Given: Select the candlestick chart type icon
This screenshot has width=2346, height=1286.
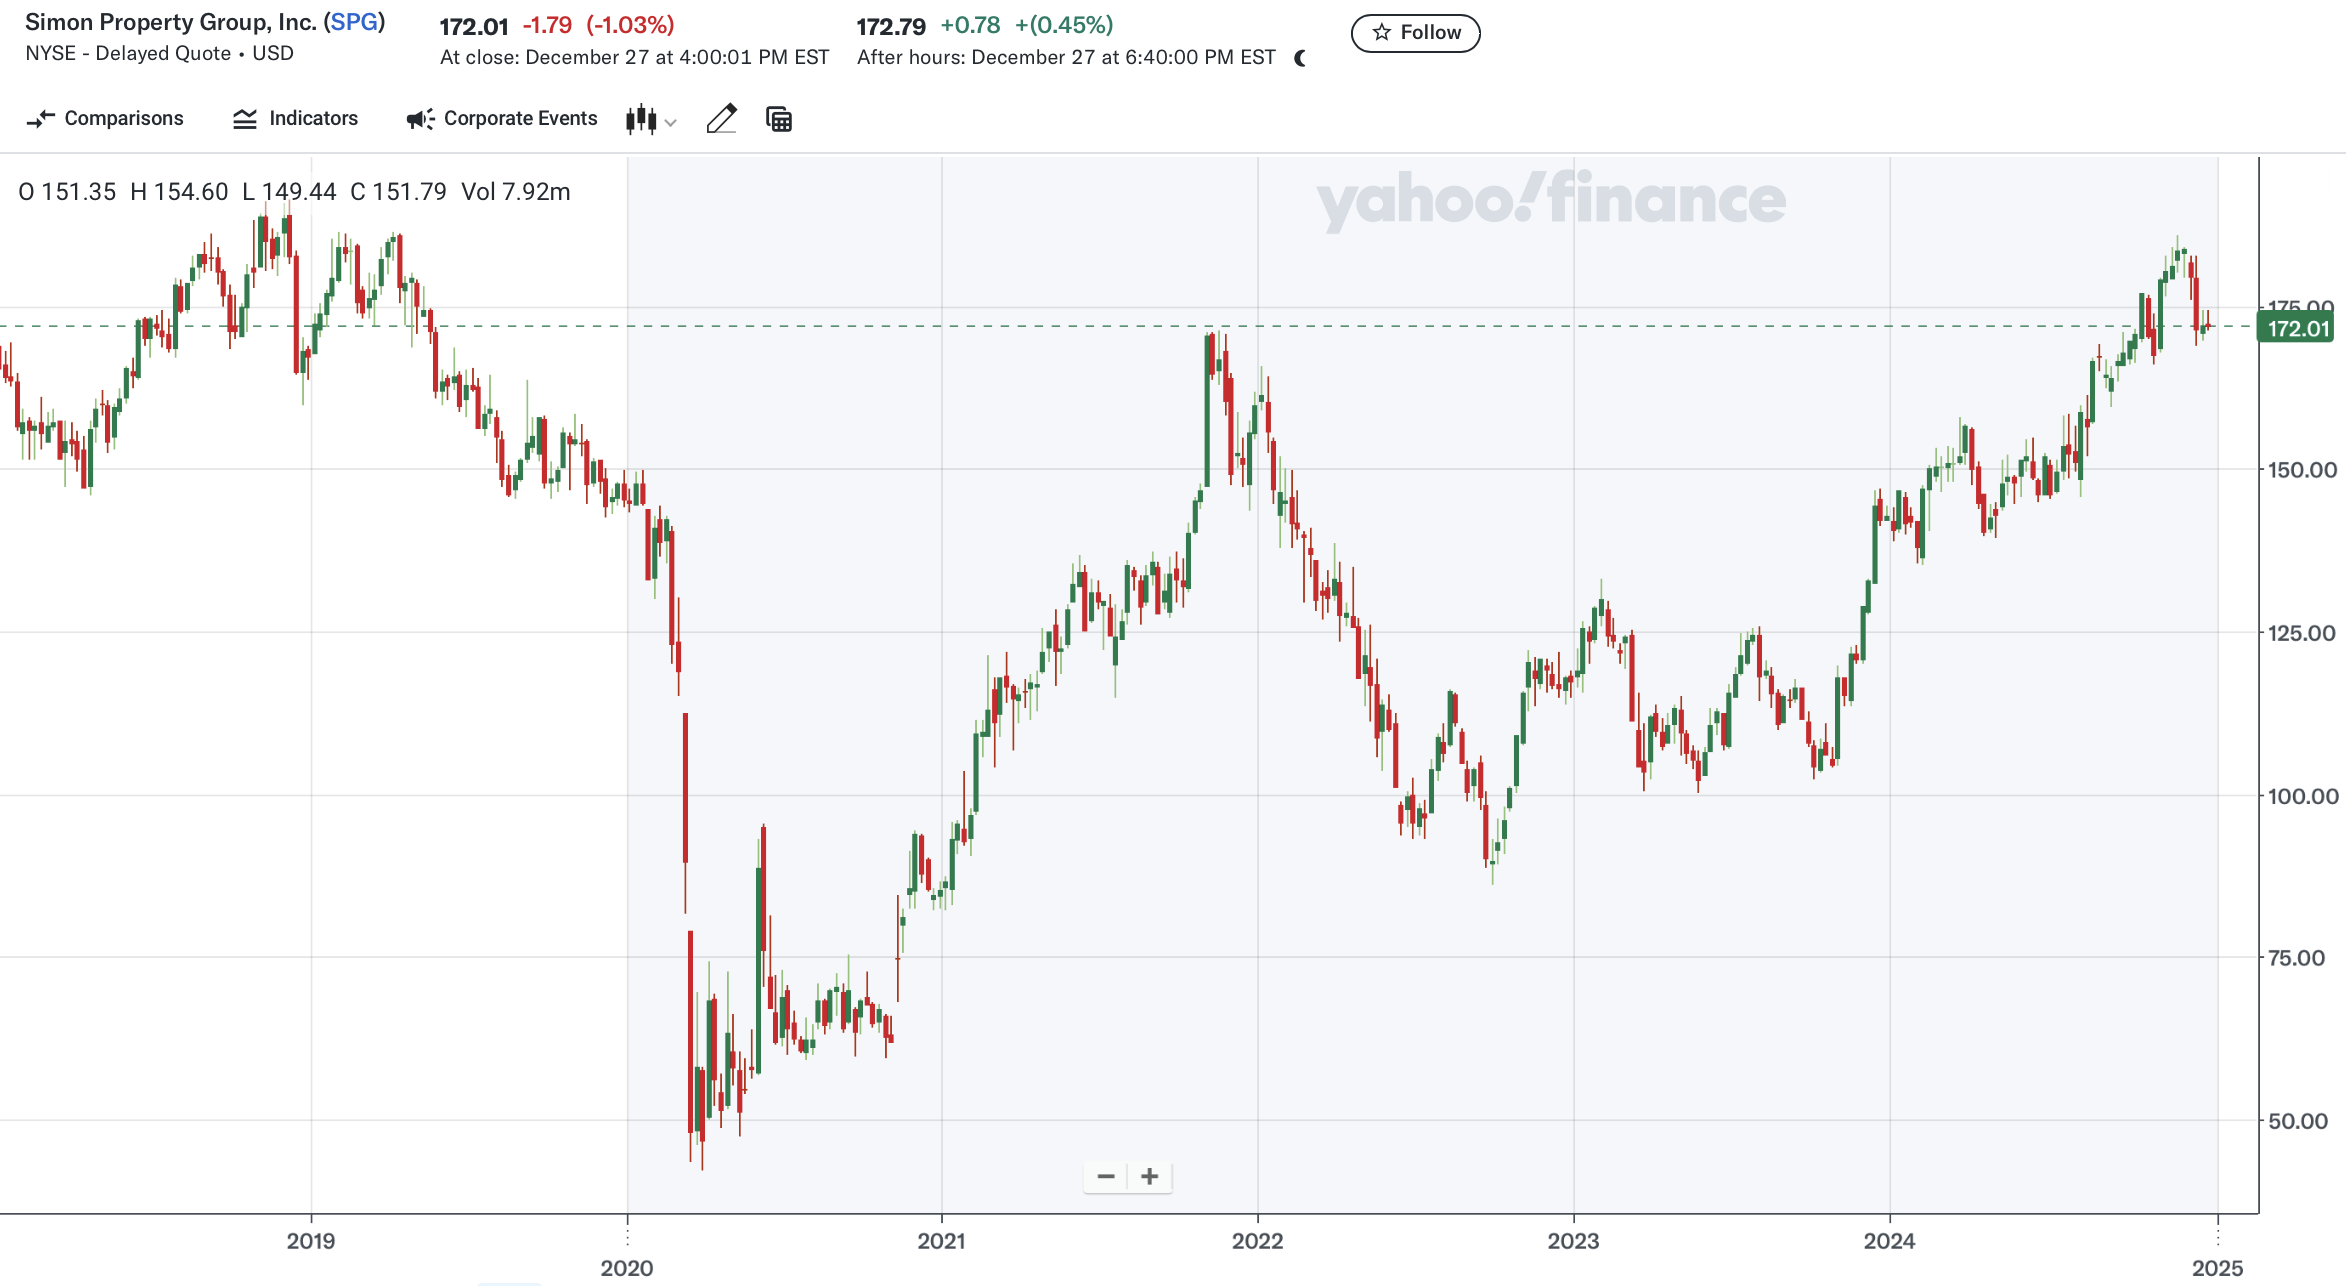Looking at the screenshot, I should (641, 120).
